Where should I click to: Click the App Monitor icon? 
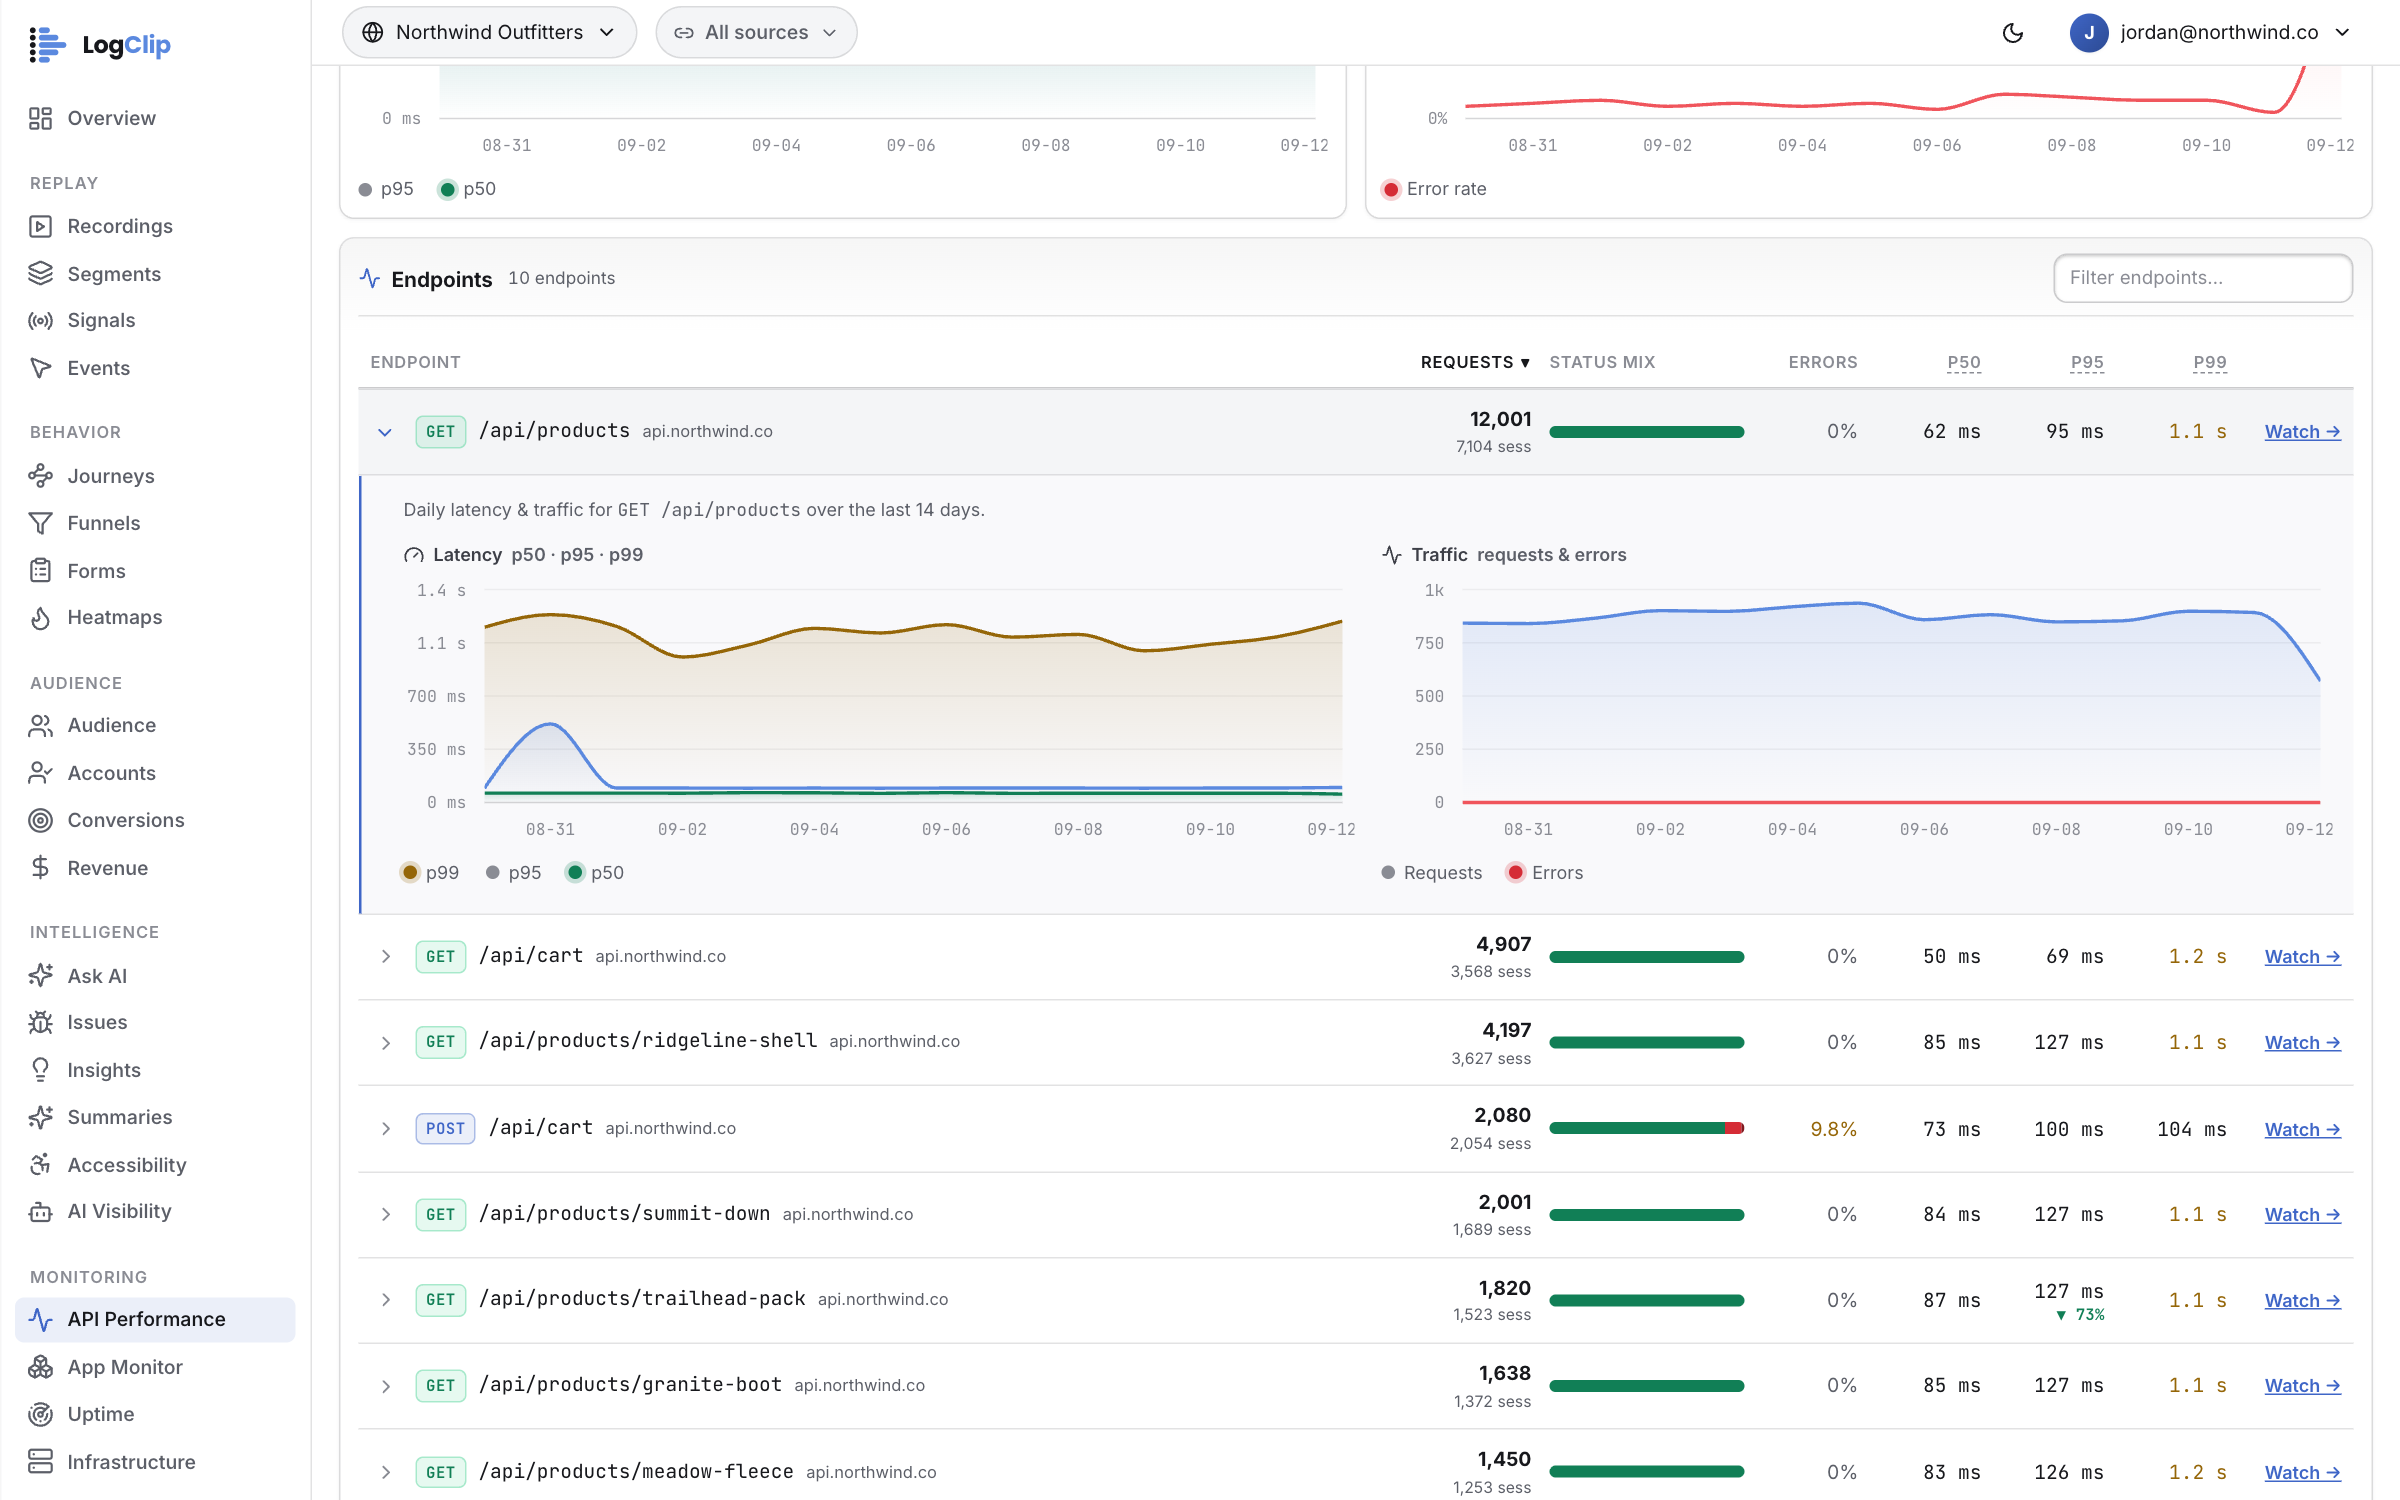coord(40,1367)
